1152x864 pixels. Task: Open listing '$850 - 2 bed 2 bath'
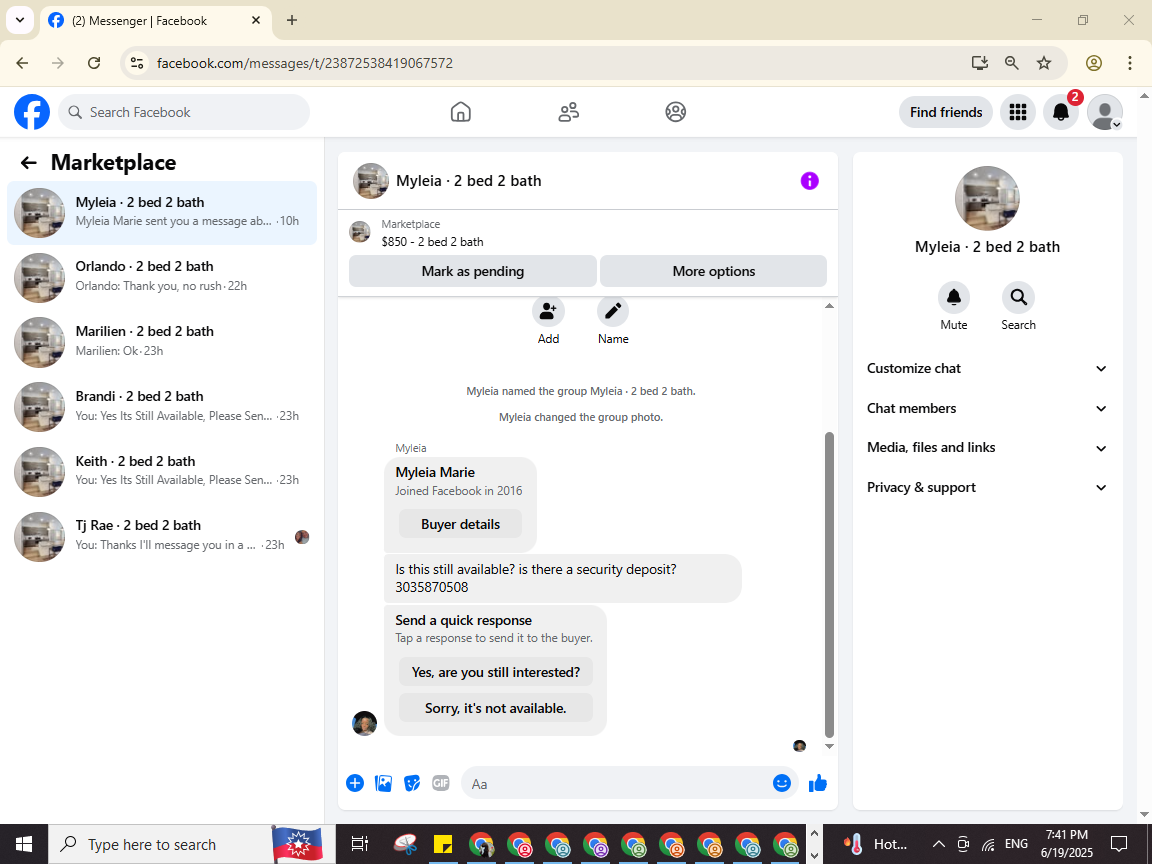coord(432,242)
